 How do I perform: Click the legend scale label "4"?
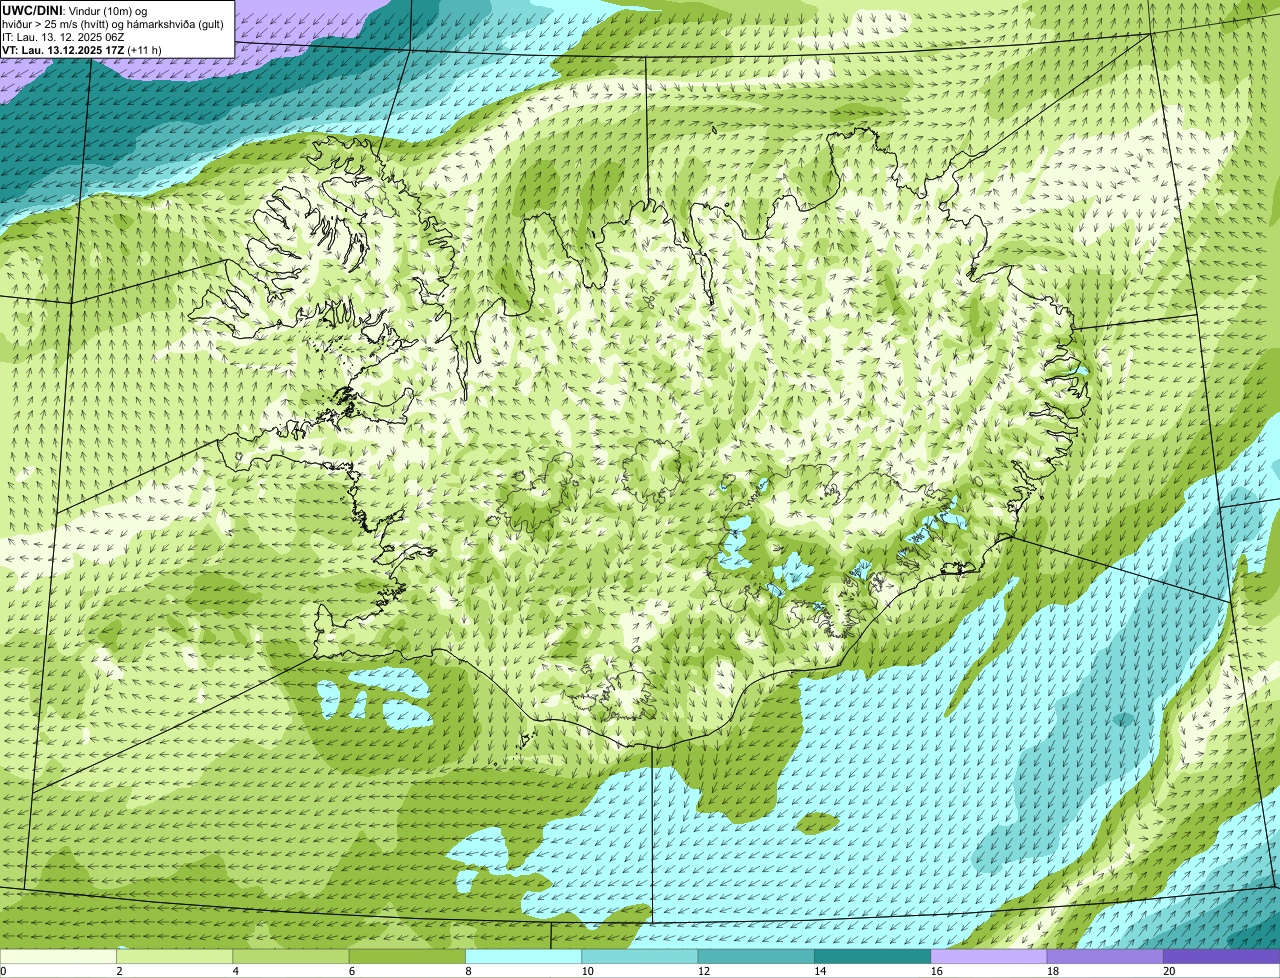235,970
